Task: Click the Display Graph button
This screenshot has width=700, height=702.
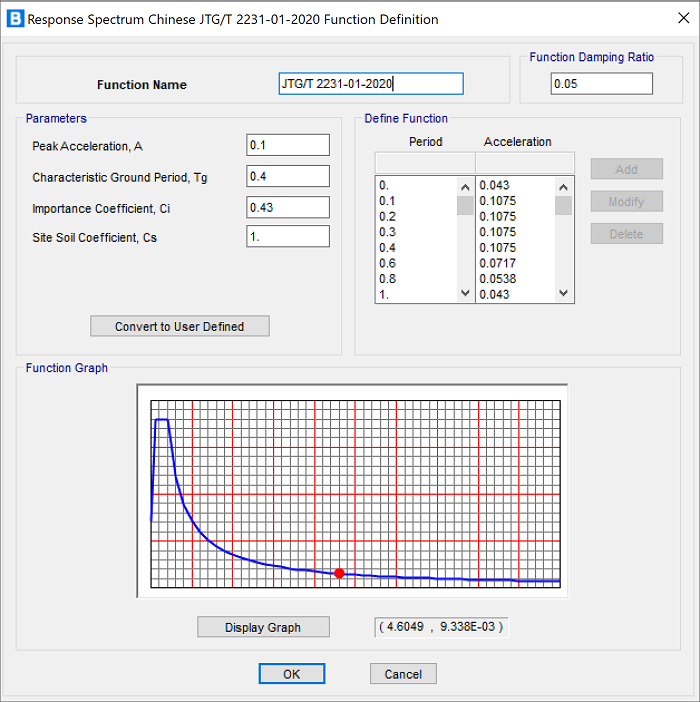Action: pos(263,627)
